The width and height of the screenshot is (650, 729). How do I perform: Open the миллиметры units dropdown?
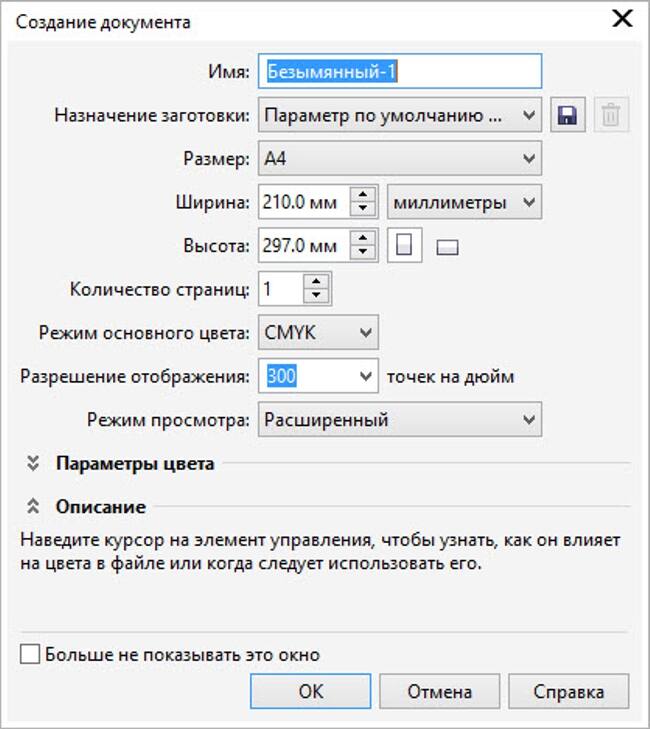pyautogui.click(x=464, y=202)
